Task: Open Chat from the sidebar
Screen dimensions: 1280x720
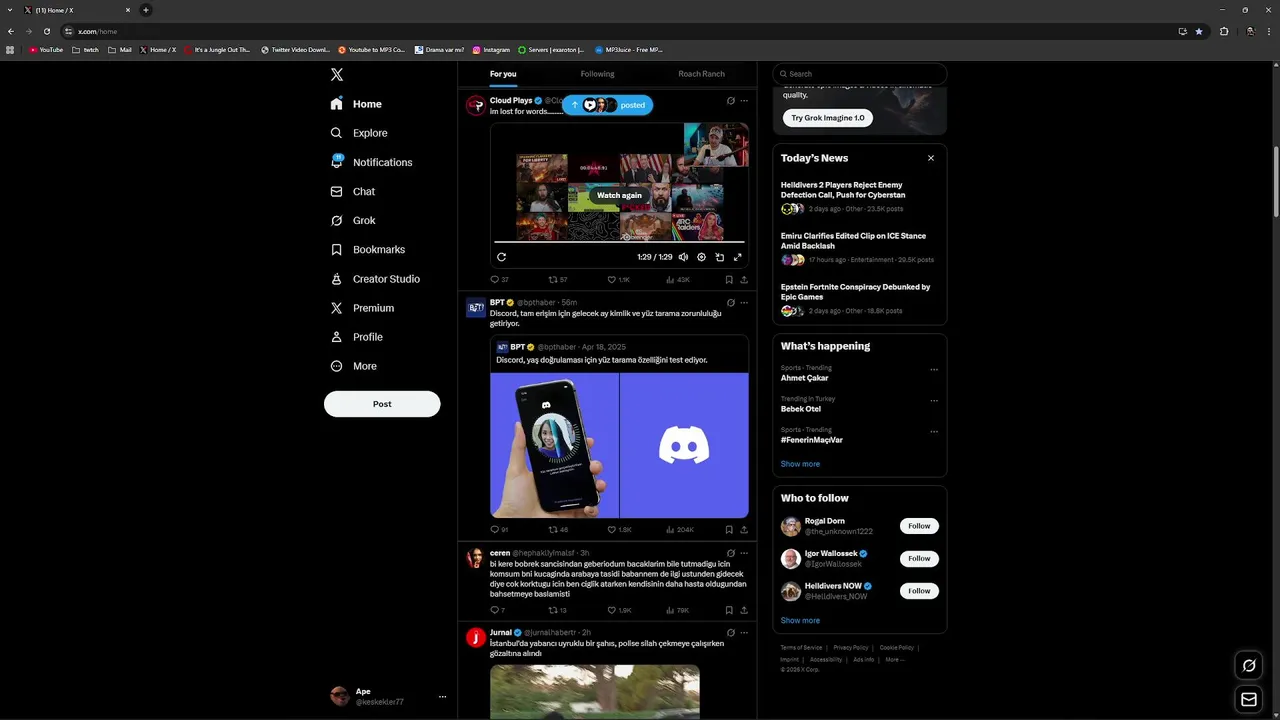Action: click(353, 191)
